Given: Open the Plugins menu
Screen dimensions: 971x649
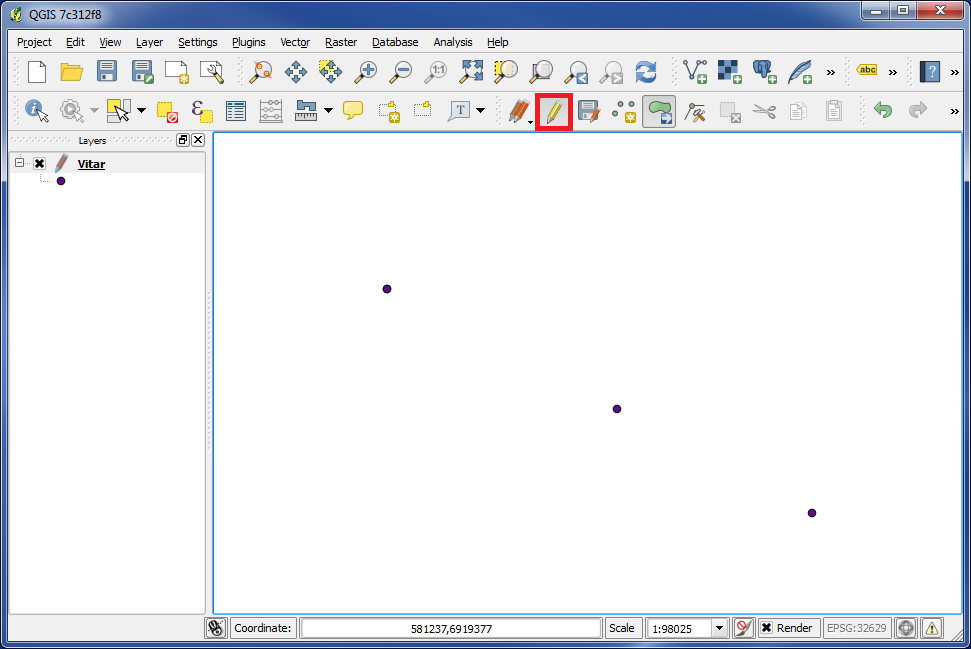Looking at the screenshot, I should pyautogui.click(x=248, y=42).
